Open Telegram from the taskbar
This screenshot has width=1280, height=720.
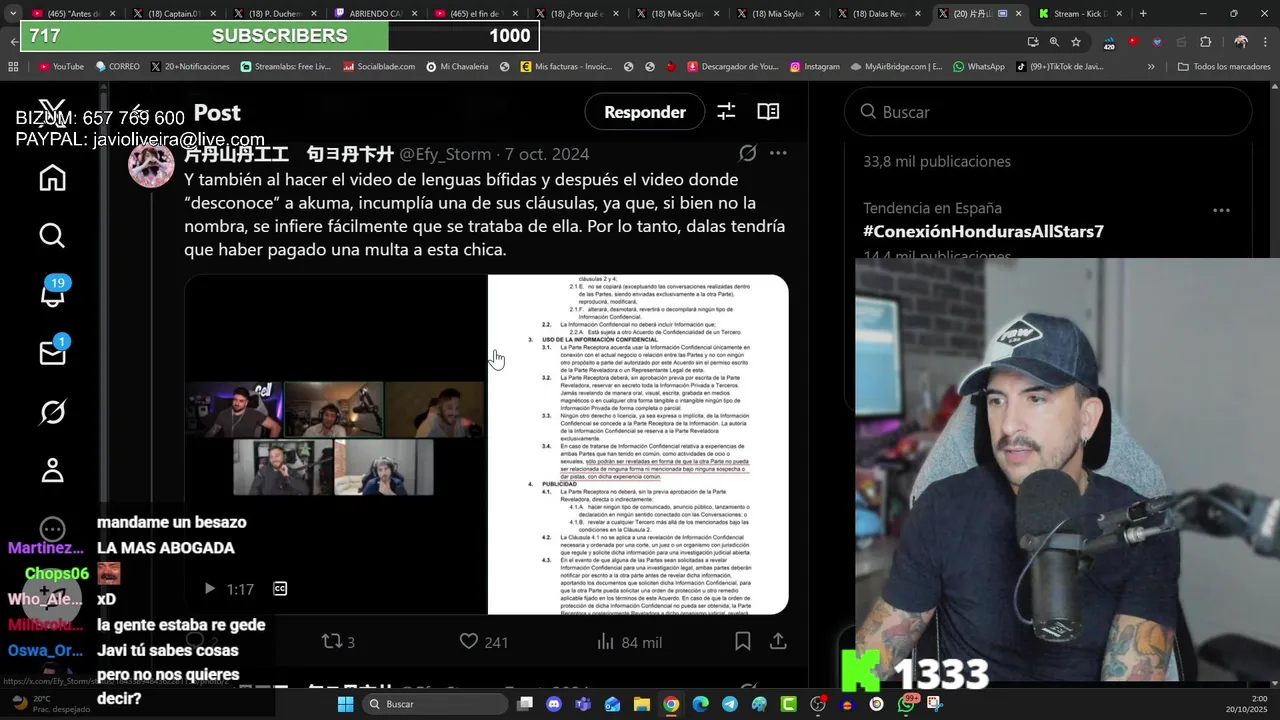coord(730,704)
